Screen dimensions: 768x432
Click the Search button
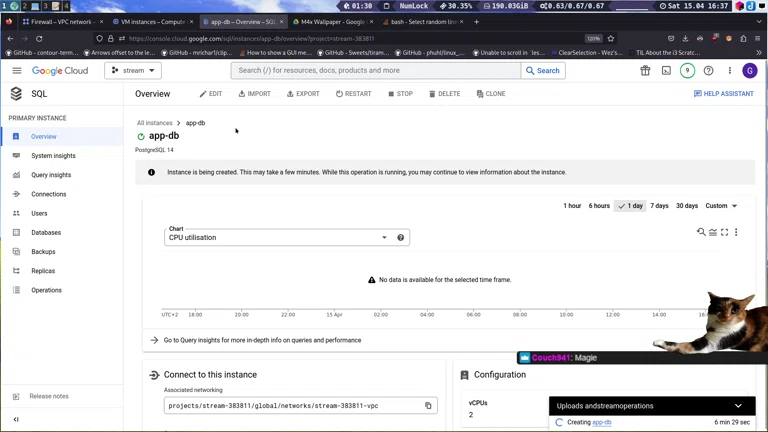pyautogui.click(x=543, y=71)
